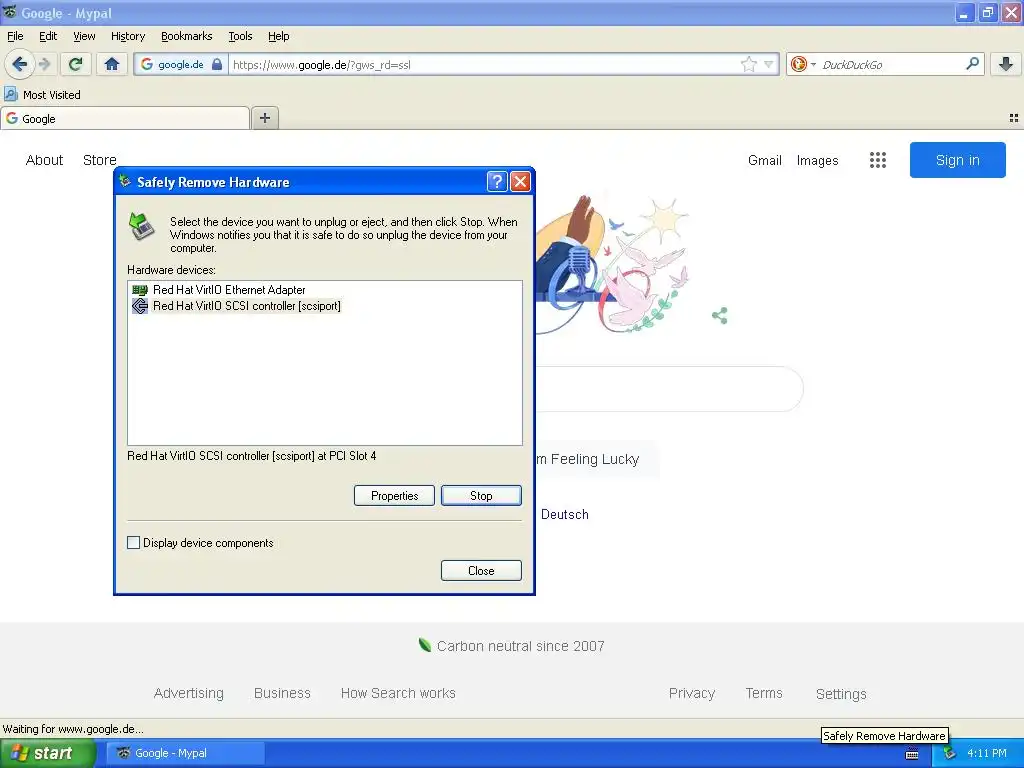
Task: Click the on-screen keyboard tray icon
Action: click(912, 754)
